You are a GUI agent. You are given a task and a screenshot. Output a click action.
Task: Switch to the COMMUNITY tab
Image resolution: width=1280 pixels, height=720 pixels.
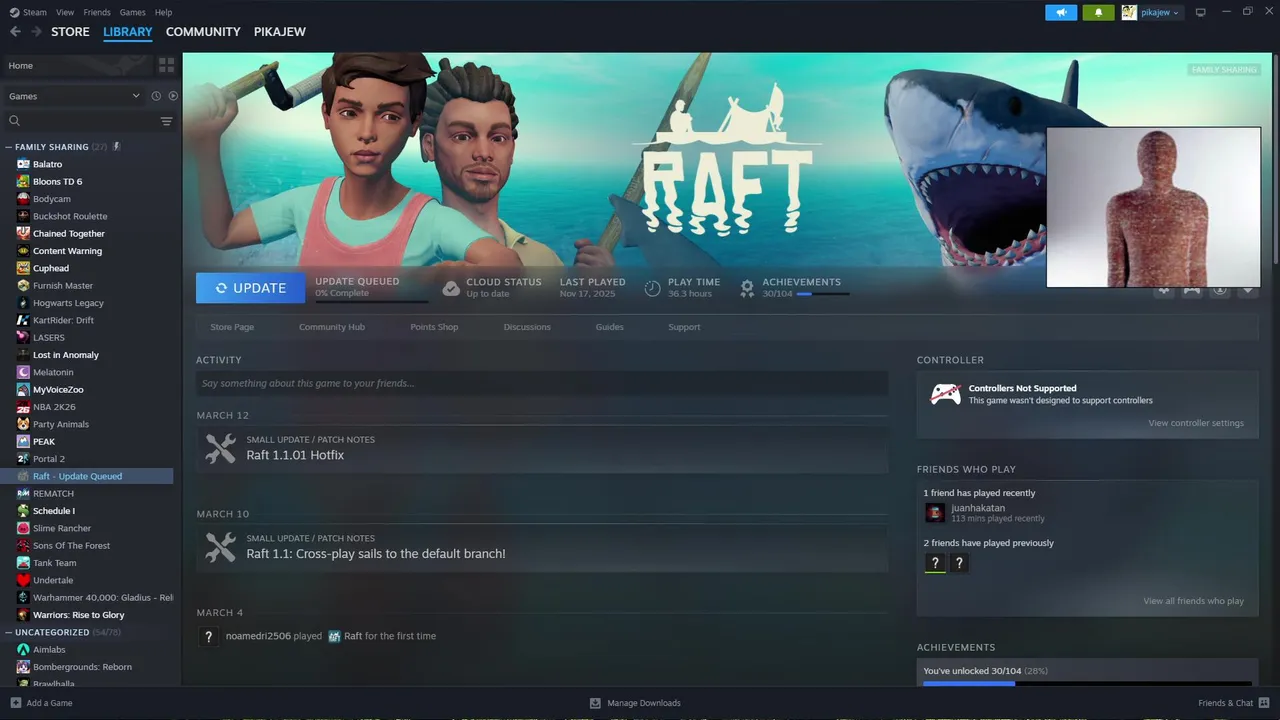pos(203,32)
